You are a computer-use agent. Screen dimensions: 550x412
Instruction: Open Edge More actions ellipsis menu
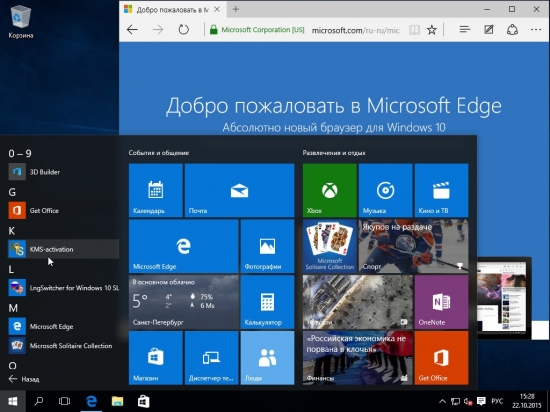point(536,30)
